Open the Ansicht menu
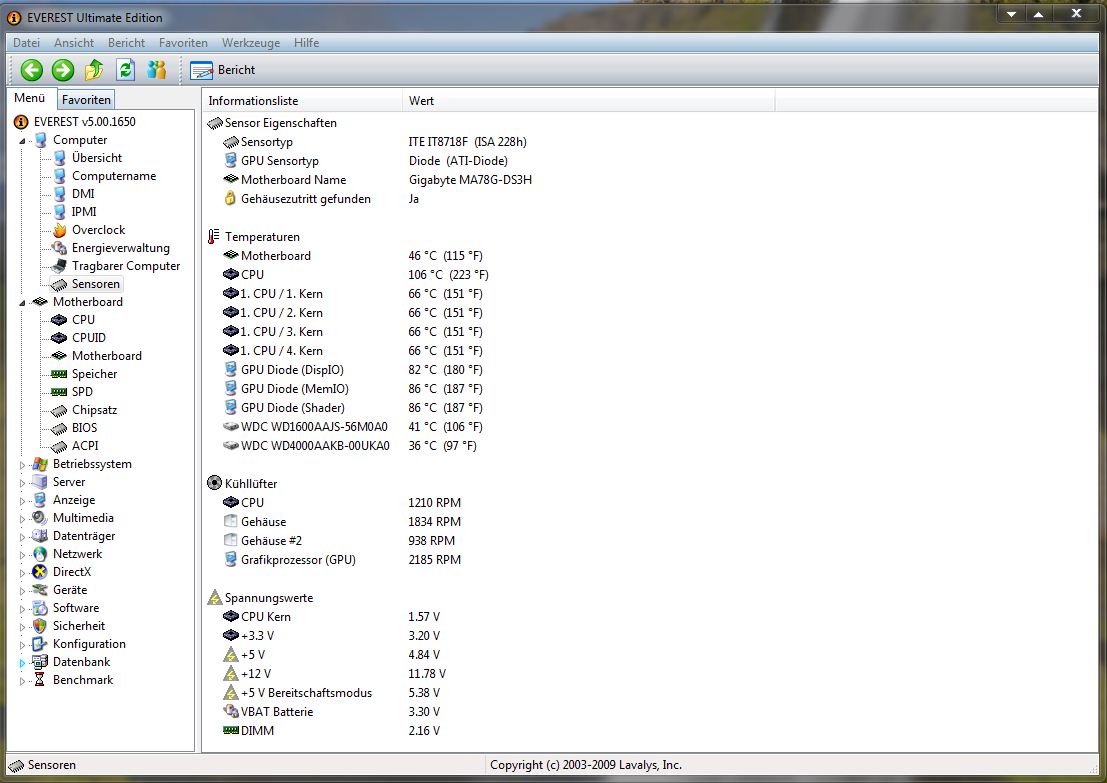Viewport: 1107px width, 783px height. [x=74, y=43]
